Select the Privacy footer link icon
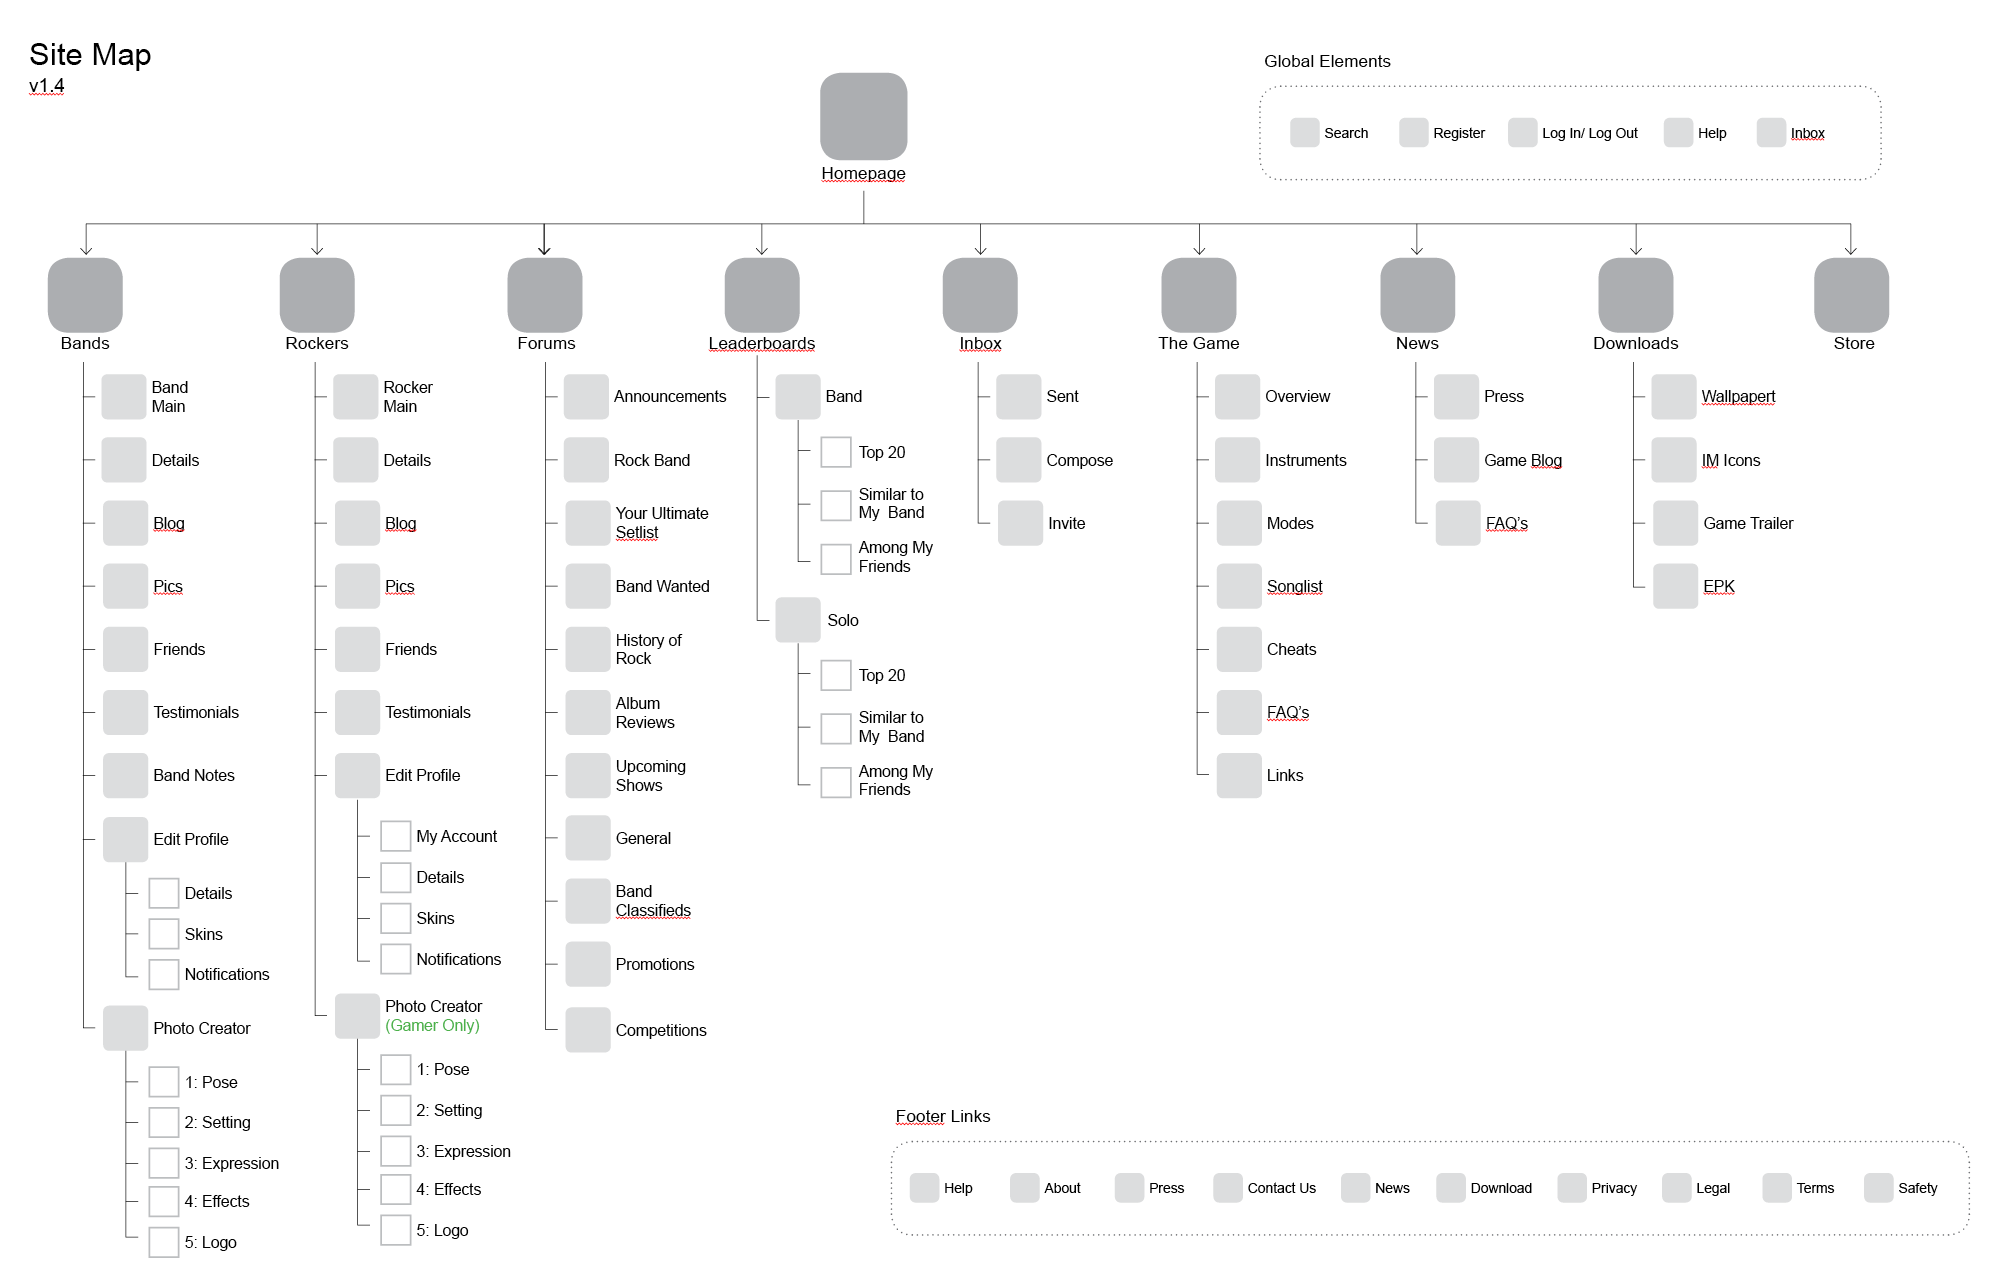 coord(1572,1188)
